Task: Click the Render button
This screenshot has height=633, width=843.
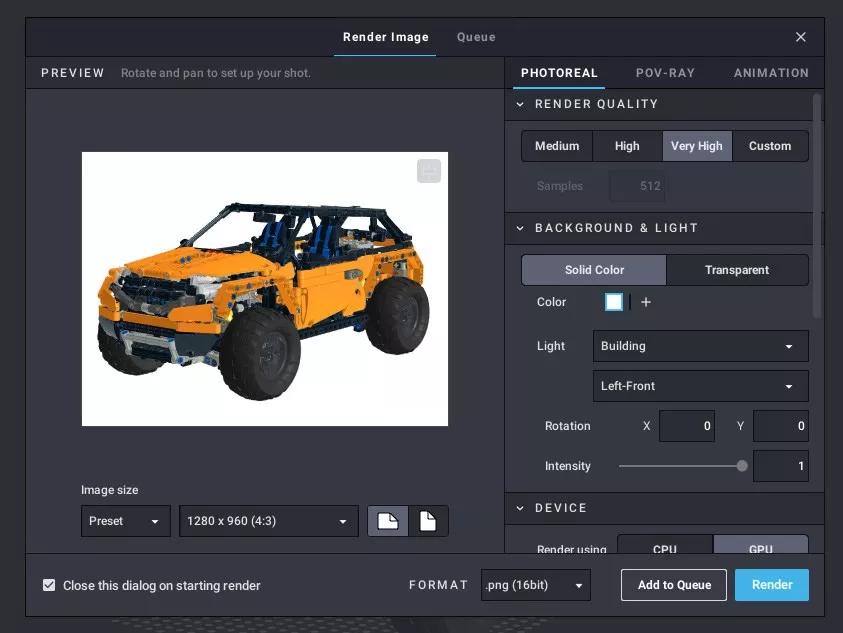Action: click(x=771, y=585)
